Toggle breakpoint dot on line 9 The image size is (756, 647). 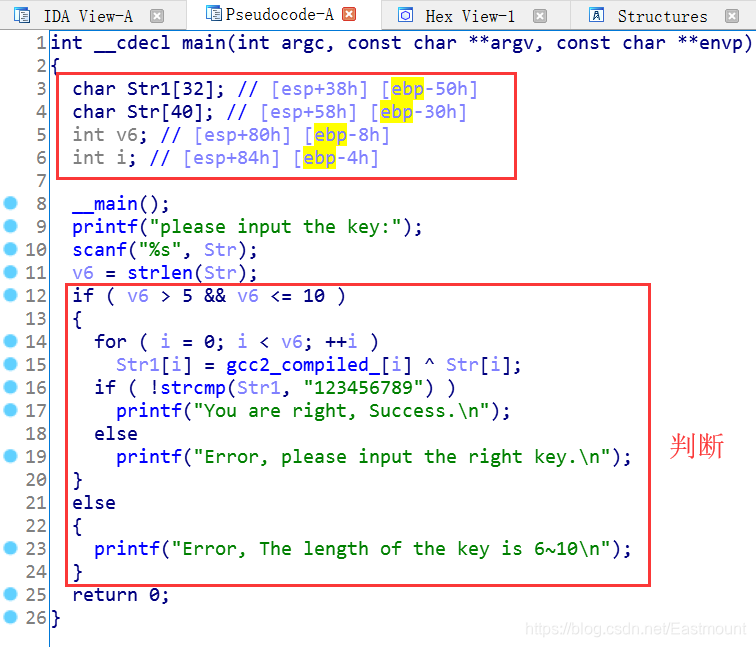[x=11, y=226]
